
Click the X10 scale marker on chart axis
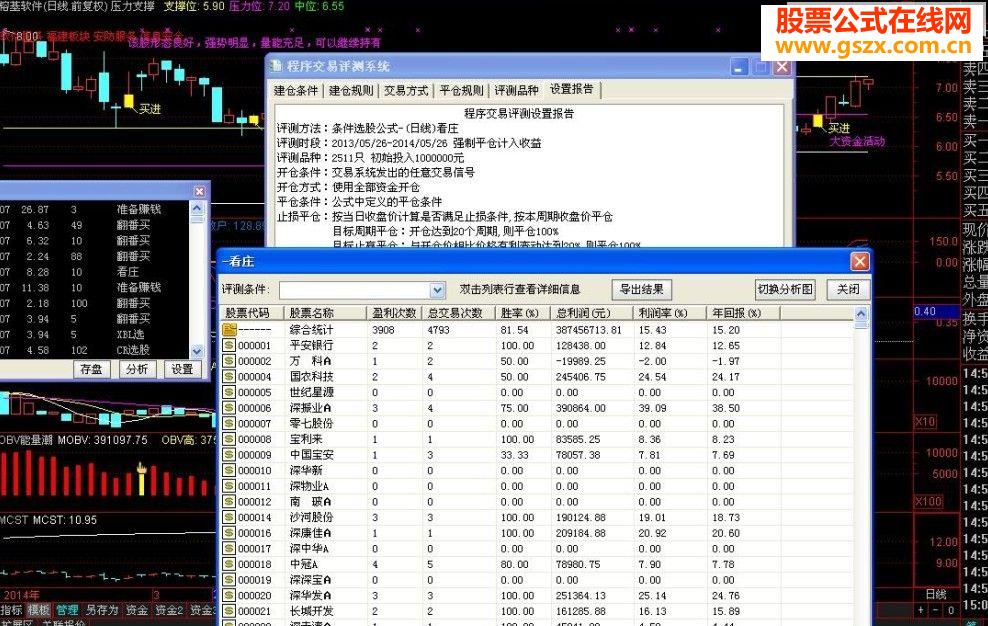[925, 422]
